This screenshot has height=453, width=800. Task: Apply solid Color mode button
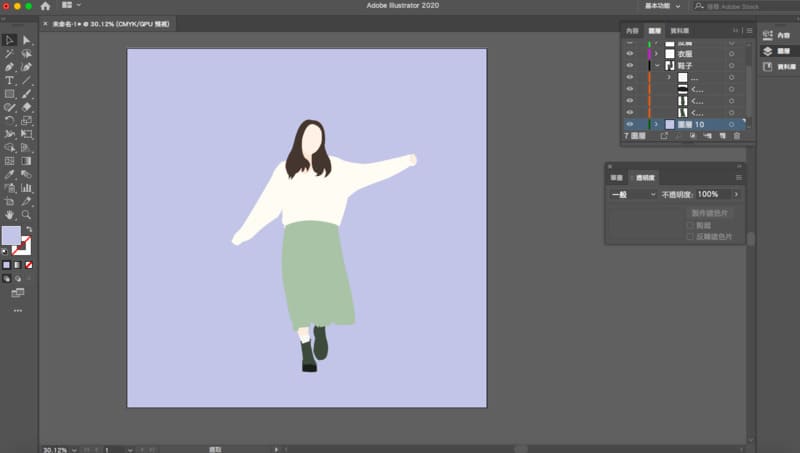(x=6, y=265)
